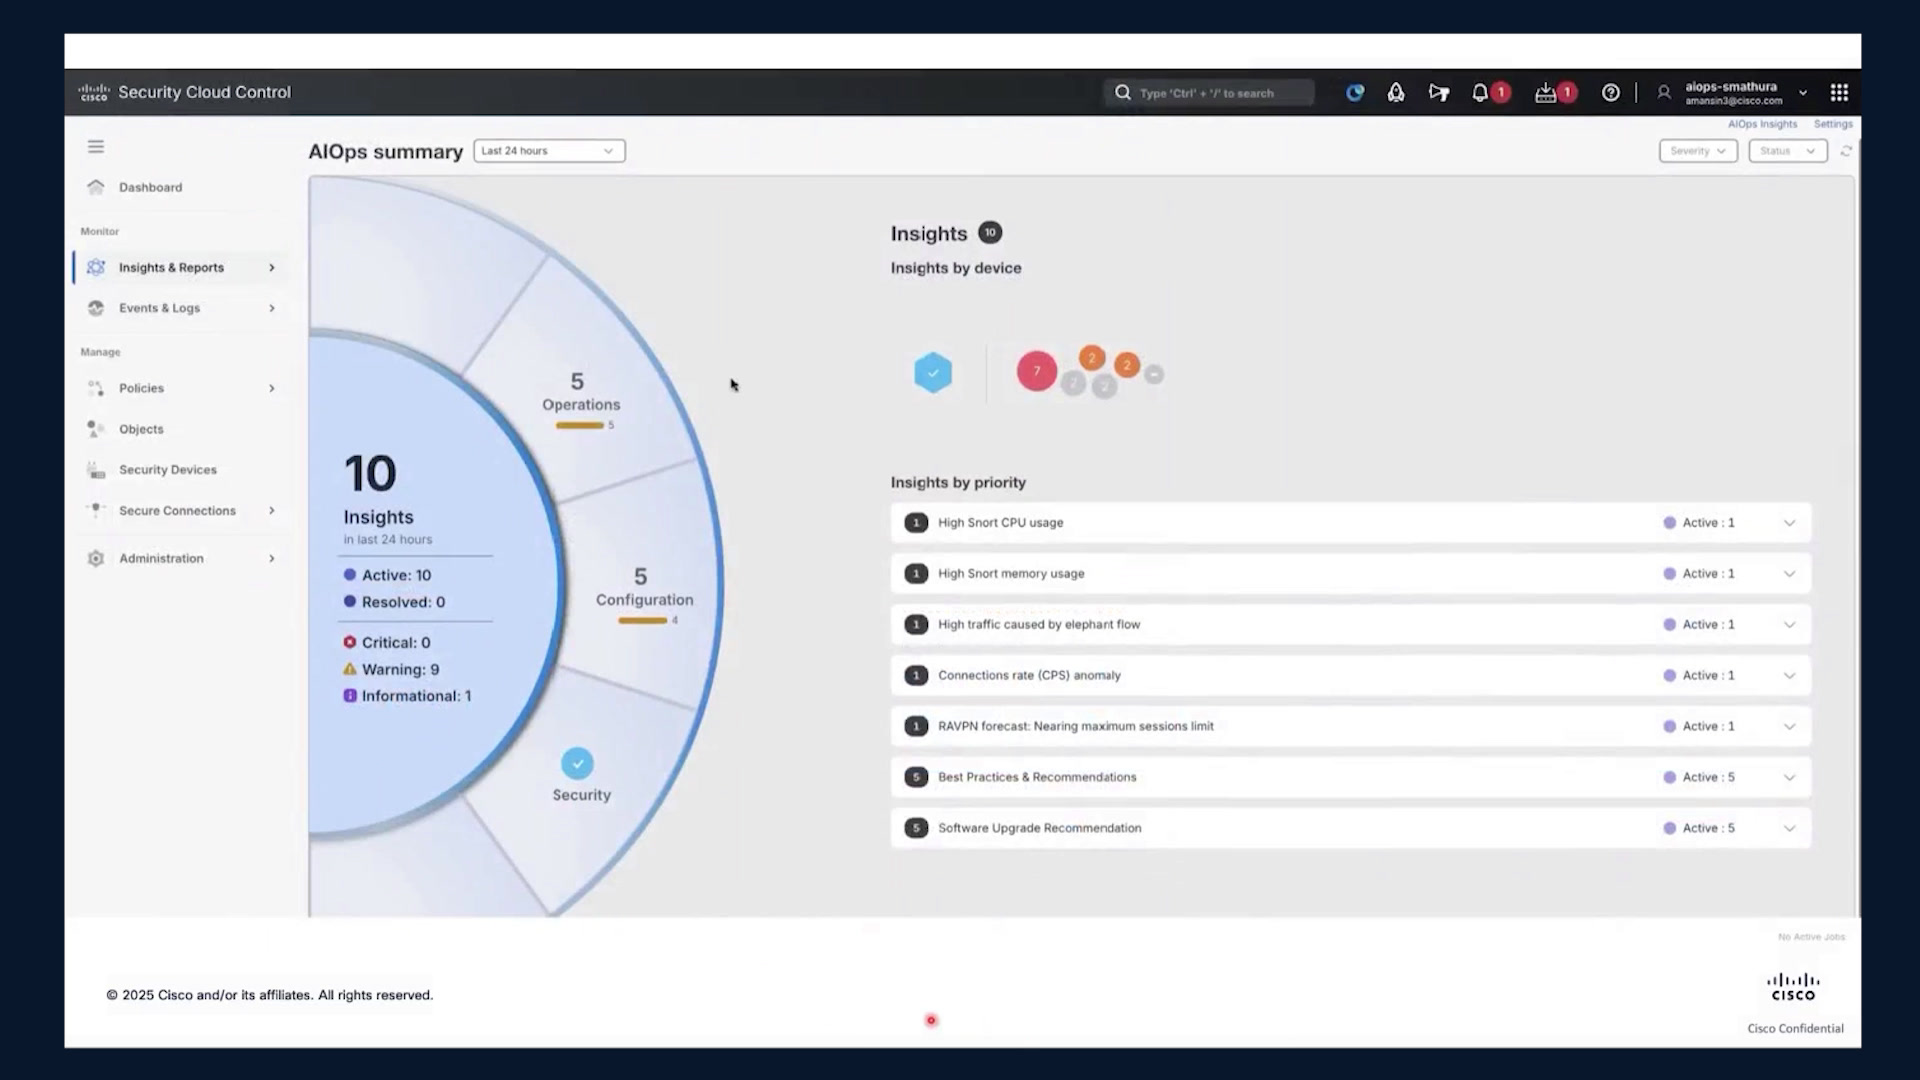Open the apps grid icon
1920x1080 pixels.
pos(1839,92)
